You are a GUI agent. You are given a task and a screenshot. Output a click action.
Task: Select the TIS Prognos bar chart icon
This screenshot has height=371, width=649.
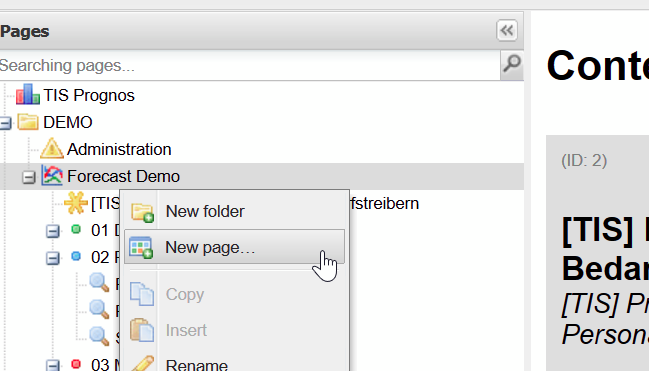pyautogui.click(x=28, y=94)
